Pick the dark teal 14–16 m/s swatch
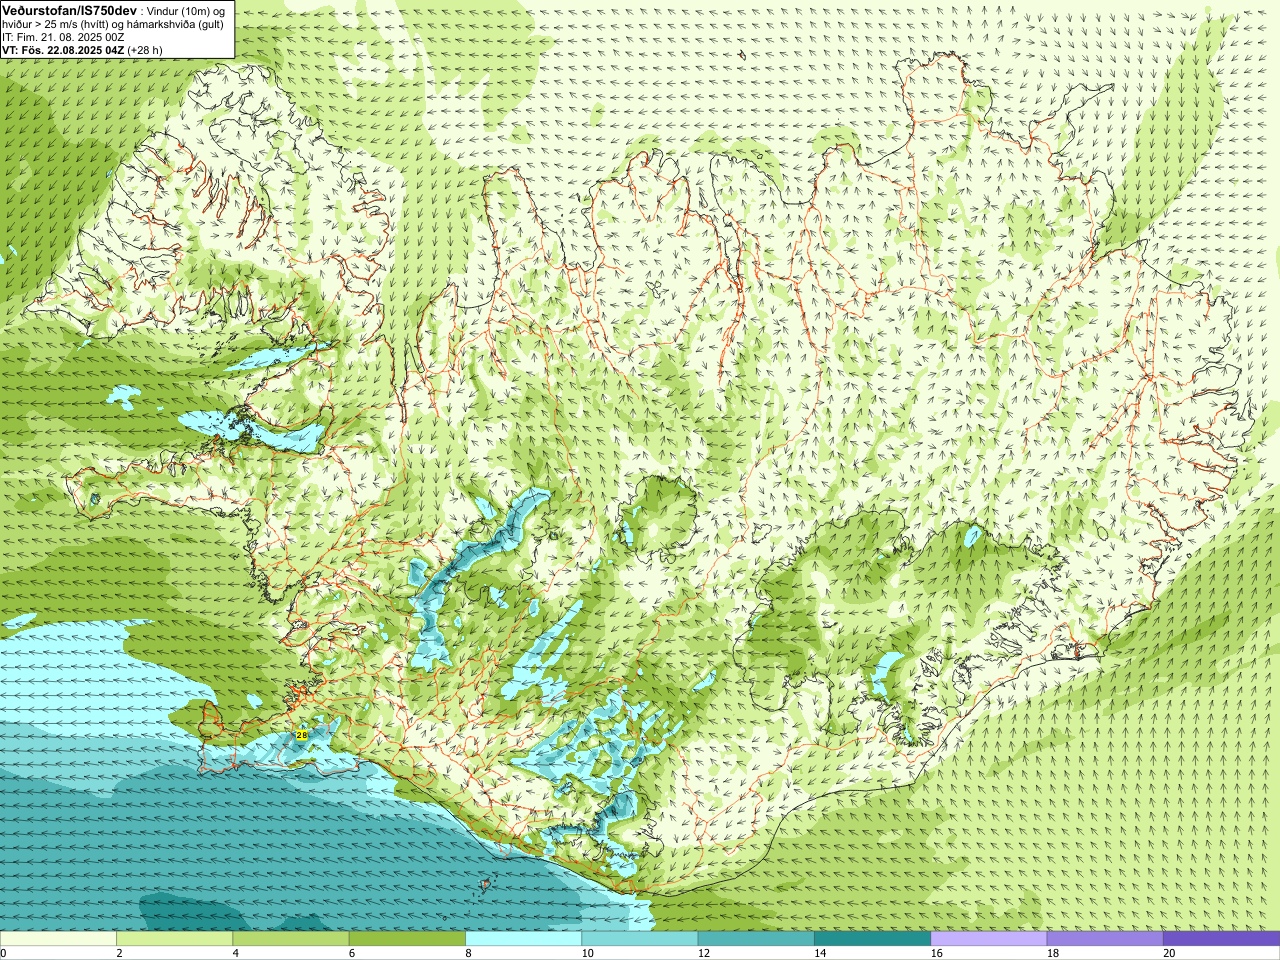 [872, 939]
